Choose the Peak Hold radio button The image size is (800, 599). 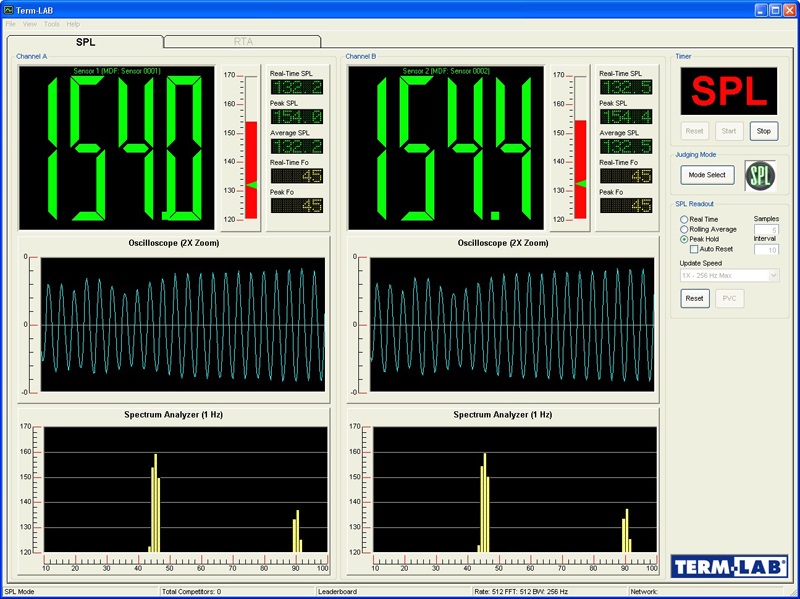[684, 239]
